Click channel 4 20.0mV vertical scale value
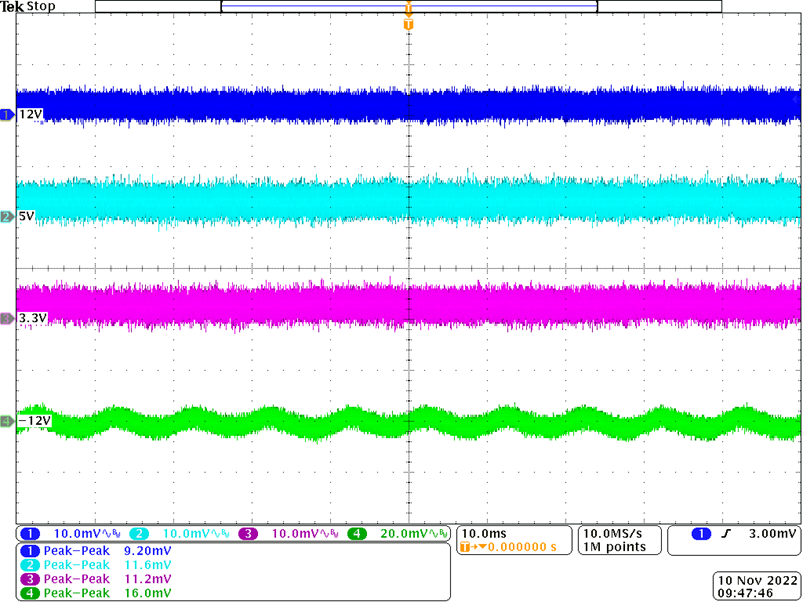Screen dimensions: 803x602 click(x=405, y=534)
